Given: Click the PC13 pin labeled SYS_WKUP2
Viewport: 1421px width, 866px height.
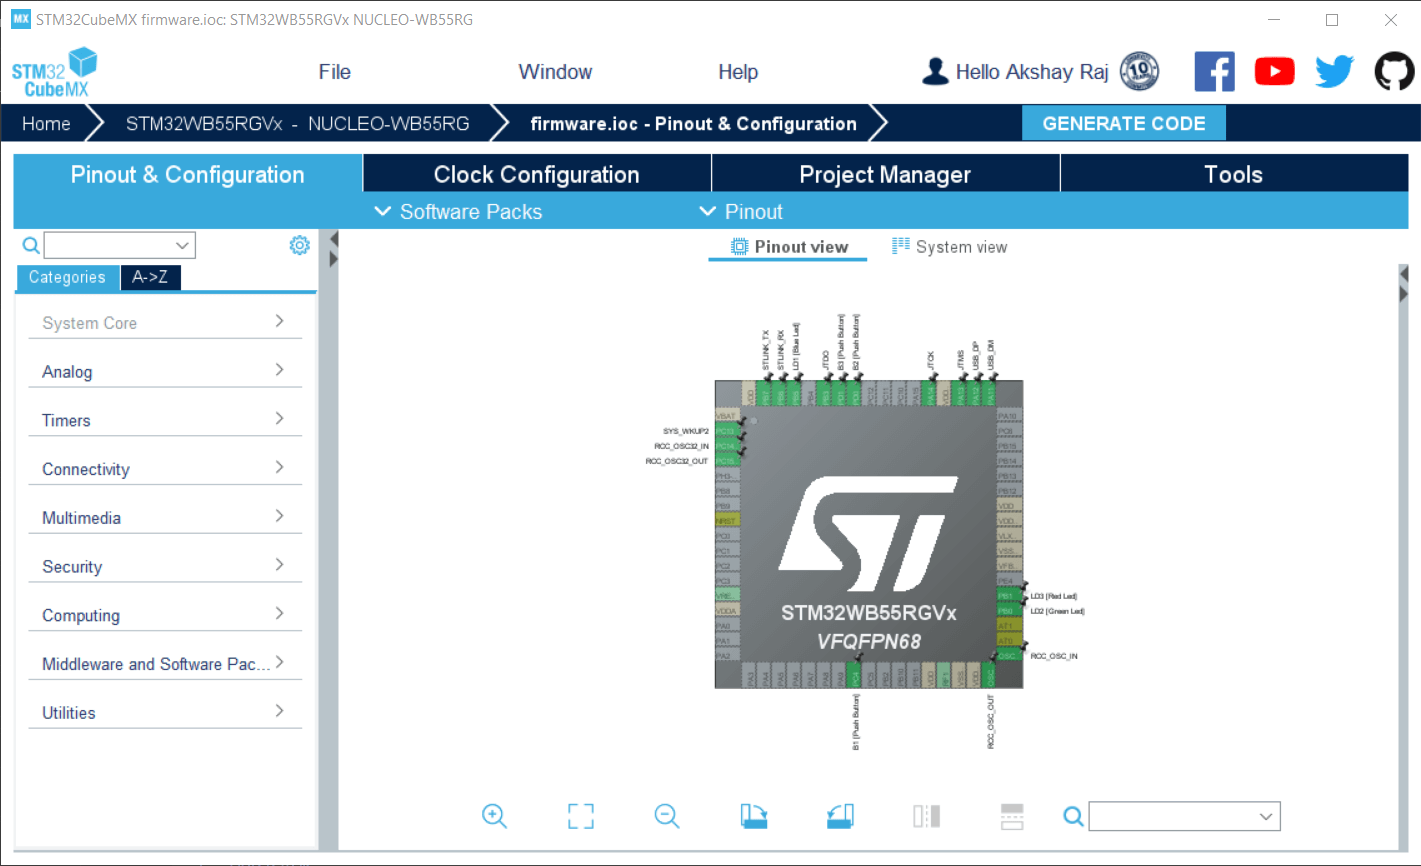Looking at the screenshot, I should point(727,431).
